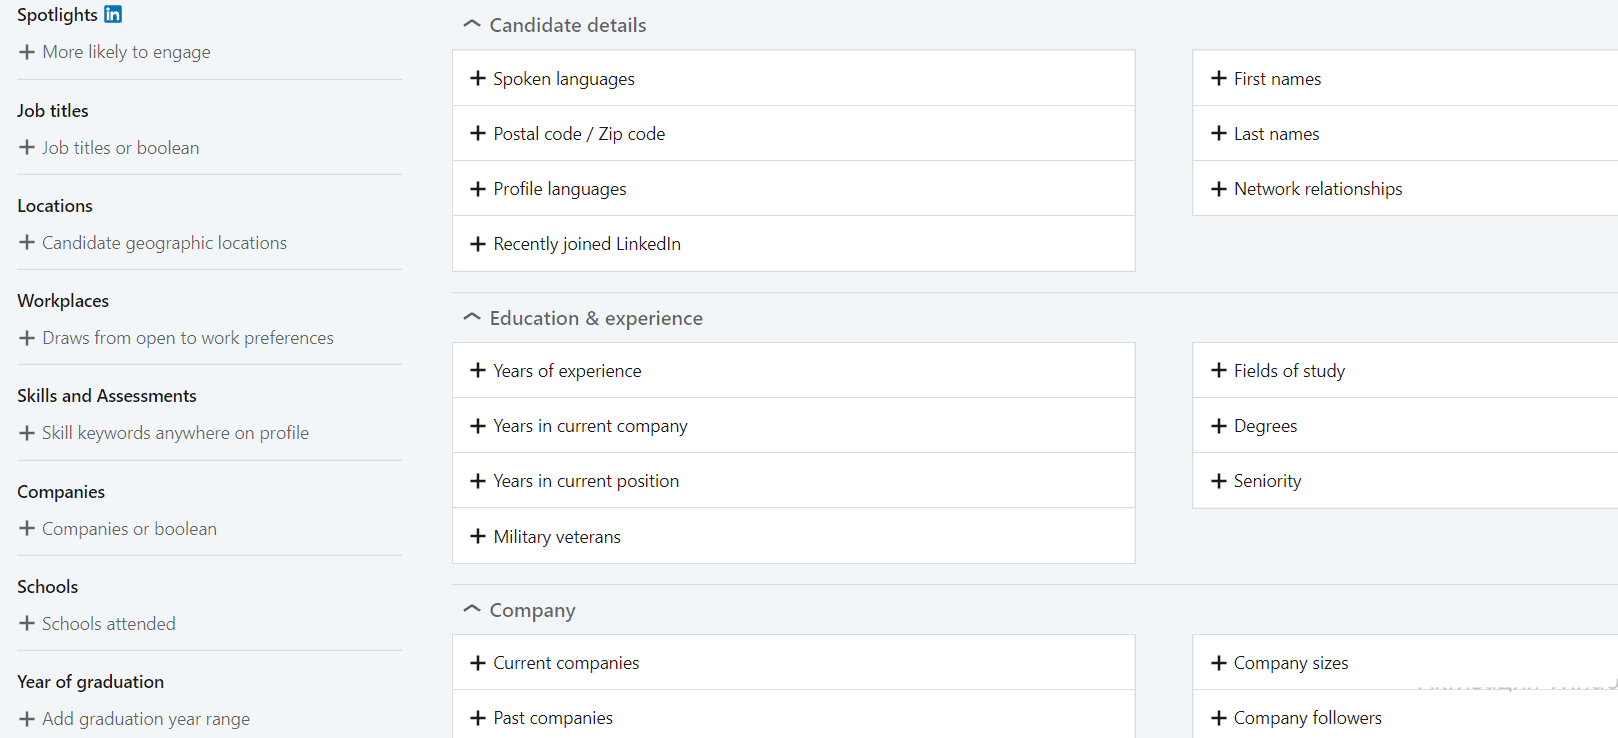Click plus icon next to Military veterans

(x=478, y=536)
